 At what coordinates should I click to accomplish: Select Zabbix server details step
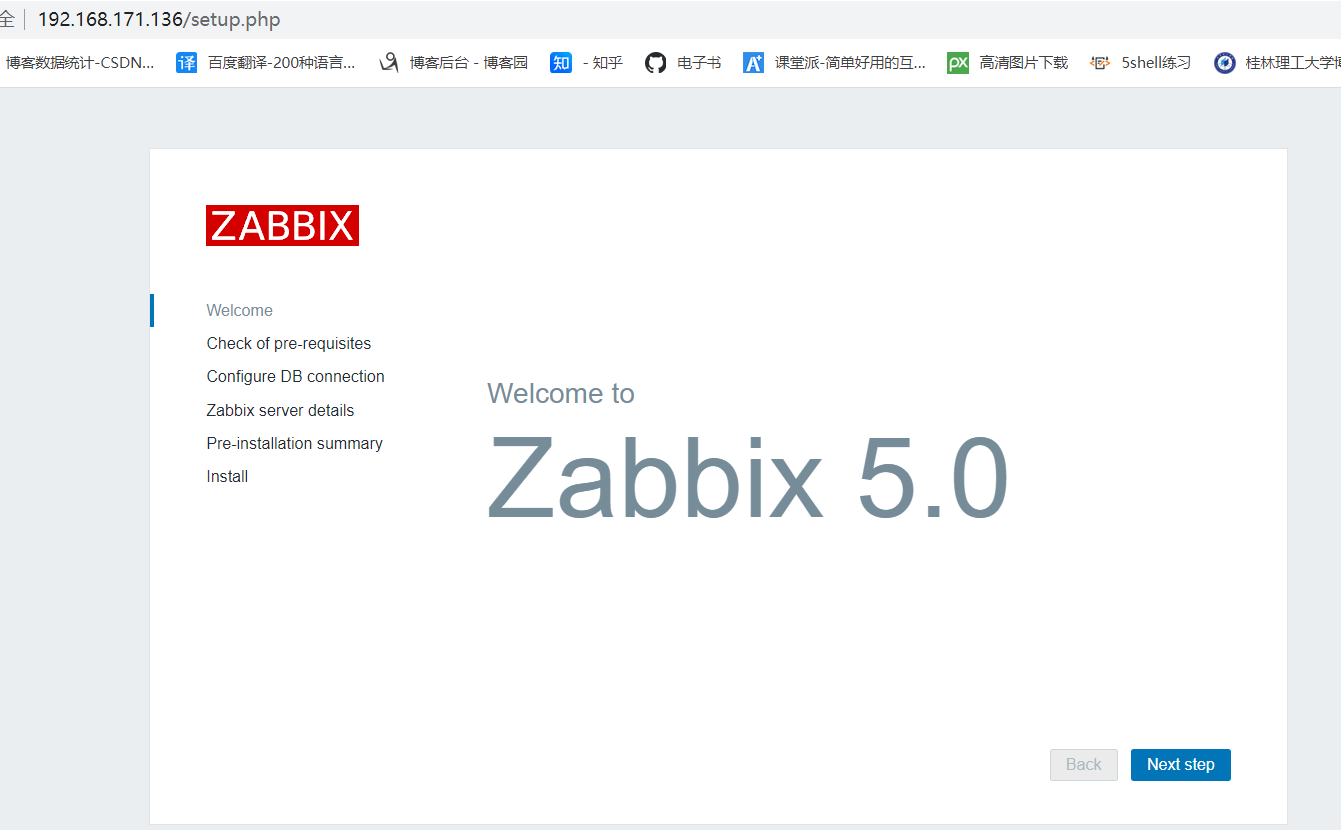coord(280,410)
